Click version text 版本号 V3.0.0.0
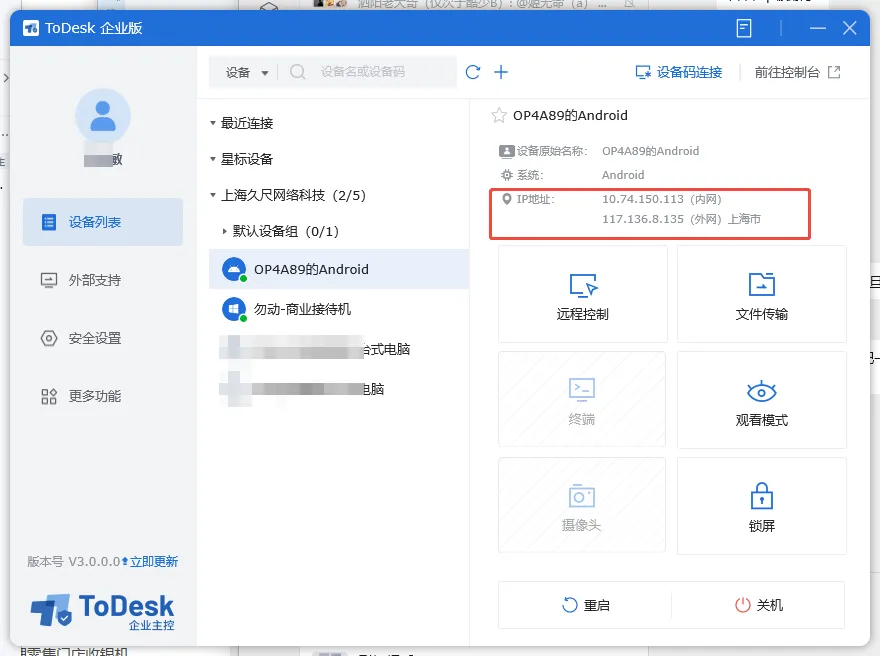The width and height of the screenshot is (880, 656). [x=74, y=562]
